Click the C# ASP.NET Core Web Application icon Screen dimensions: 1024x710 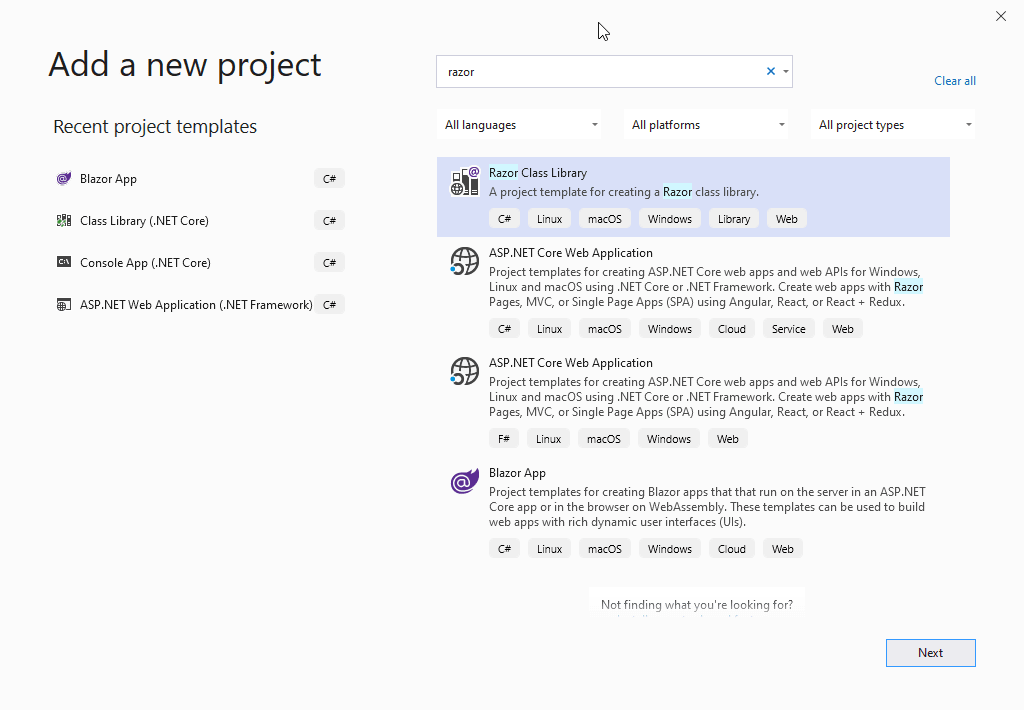click(x=464, y=261)
